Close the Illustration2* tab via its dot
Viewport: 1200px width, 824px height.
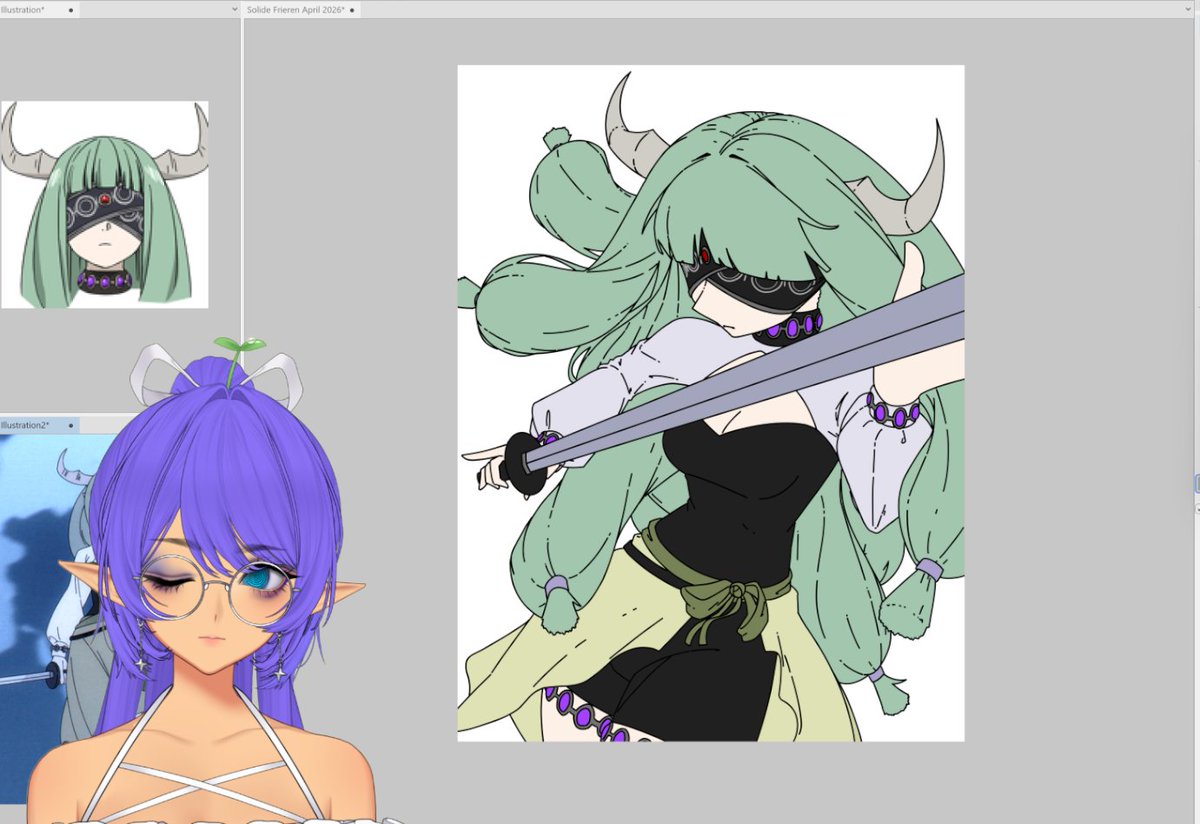(73, 425)
